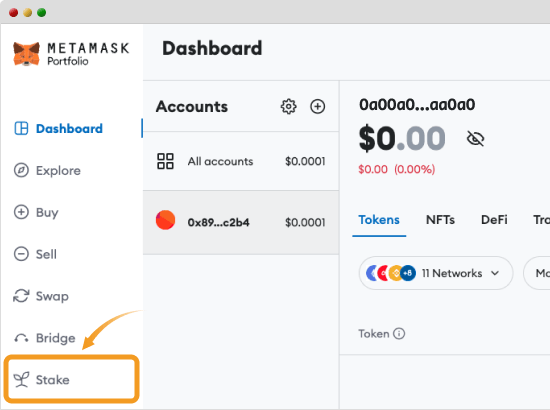The height and width of the screenshot is (410, 550).
Task: Select the Swap arrows icon
Action: (21, 296)
